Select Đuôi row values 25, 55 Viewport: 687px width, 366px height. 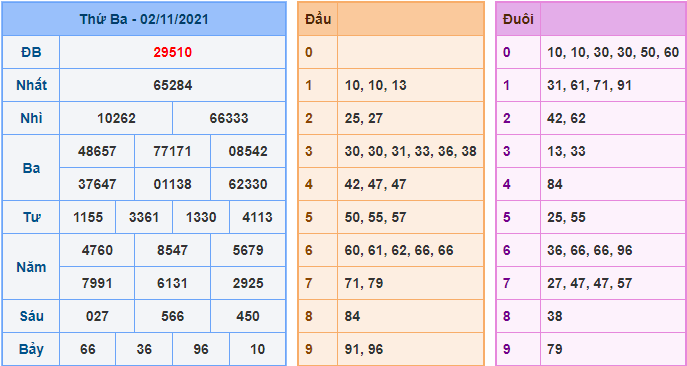(566, 217)
